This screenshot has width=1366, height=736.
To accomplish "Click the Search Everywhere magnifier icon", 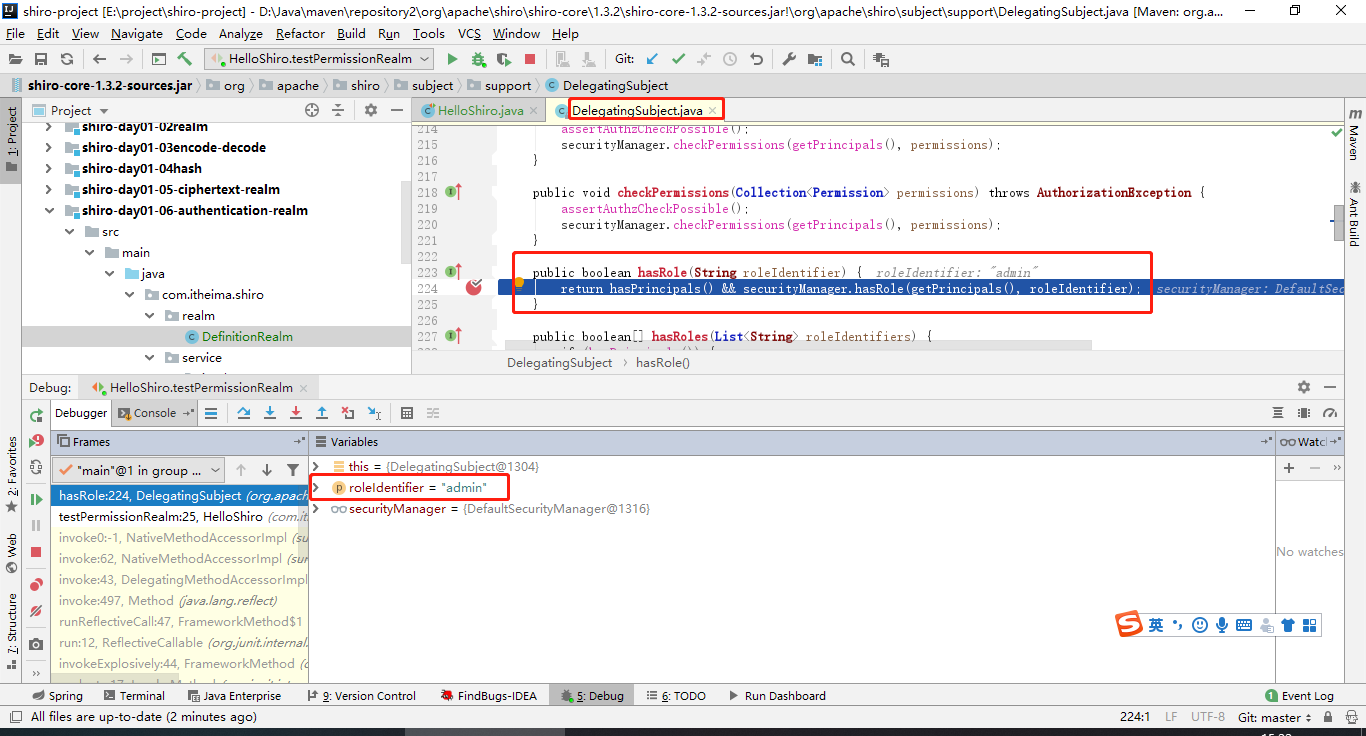I will (848, 59).
